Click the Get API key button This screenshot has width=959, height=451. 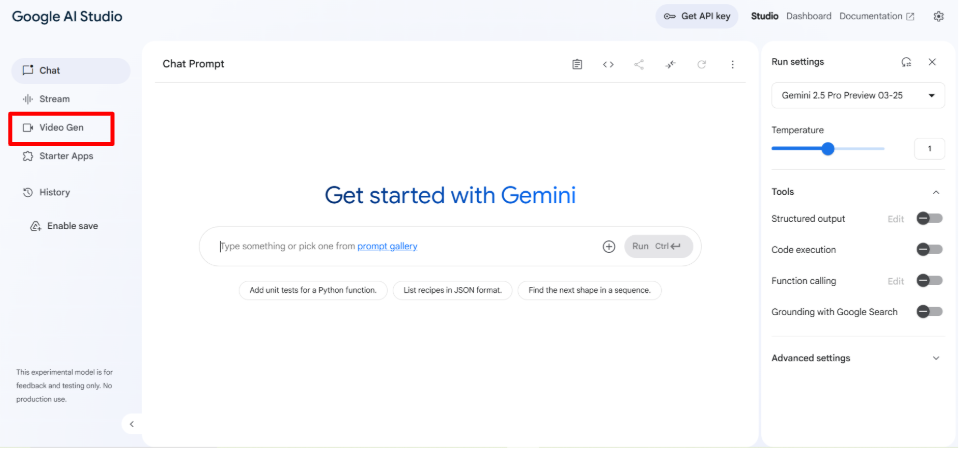coord(697,17)
